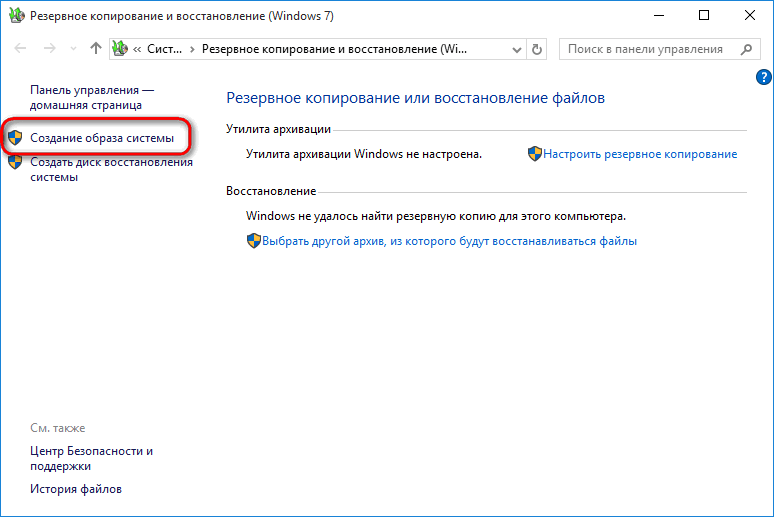Click the Восстановление section label
The image size is (774, 517).
[271, 191]
